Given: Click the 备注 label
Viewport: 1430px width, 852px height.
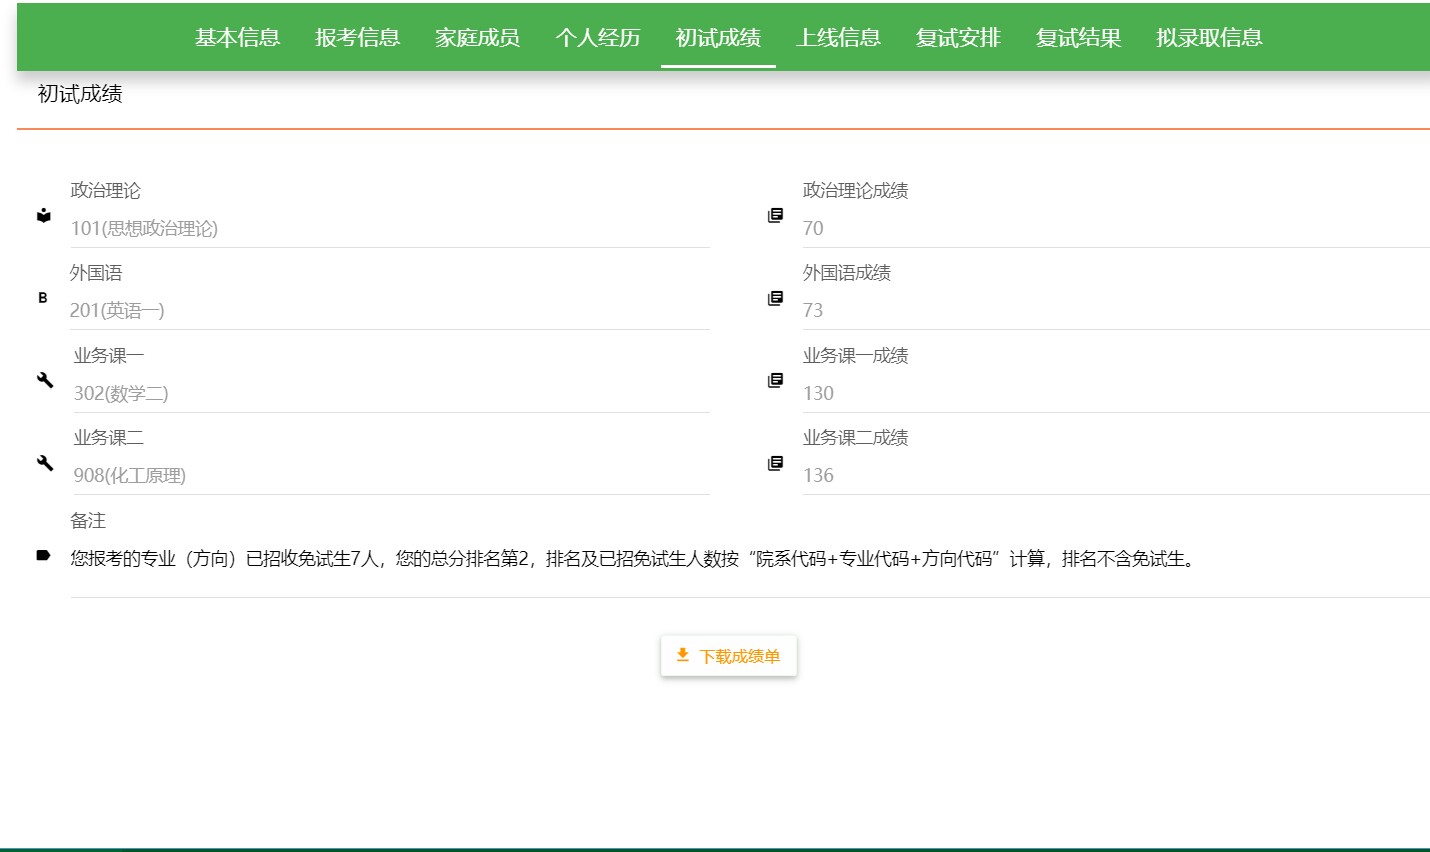Looking at the screenshot, I should [88, 520].
